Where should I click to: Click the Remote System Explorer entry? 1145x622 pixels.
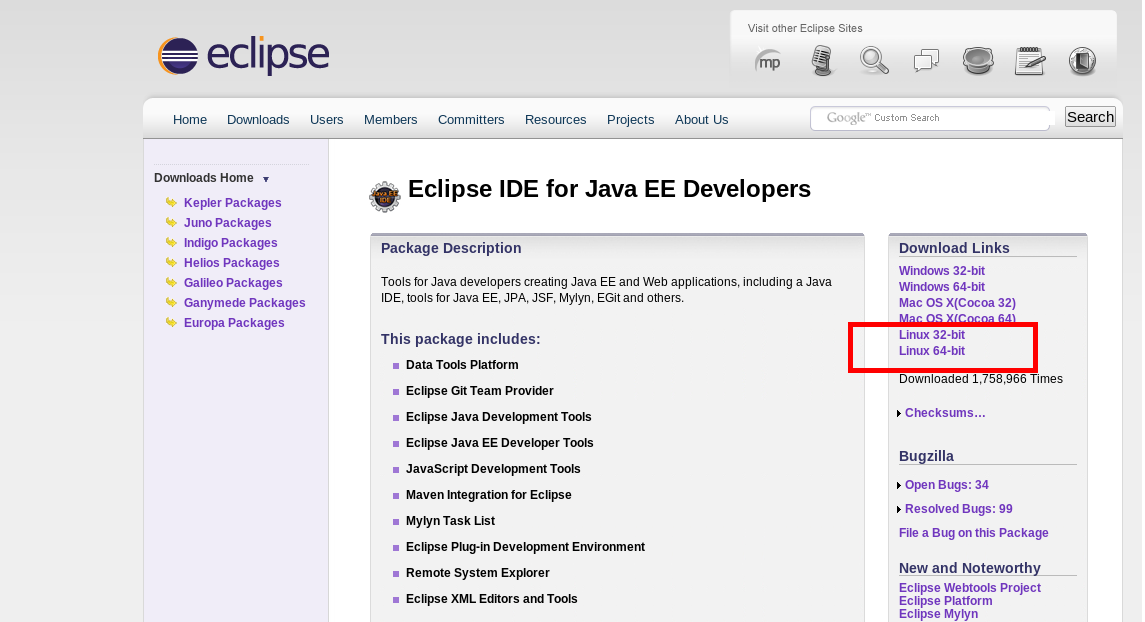478,573
